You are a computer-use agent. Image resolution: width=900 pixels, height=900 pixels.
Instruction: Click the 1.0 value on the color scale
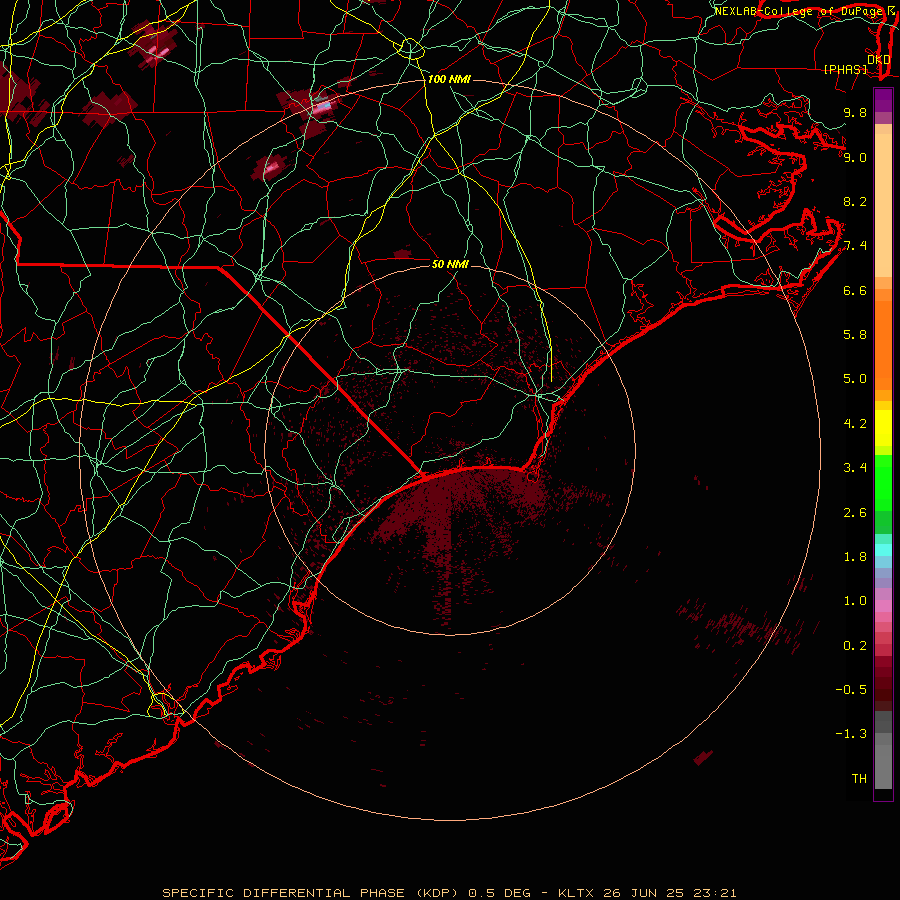click(x=855, y=601)
